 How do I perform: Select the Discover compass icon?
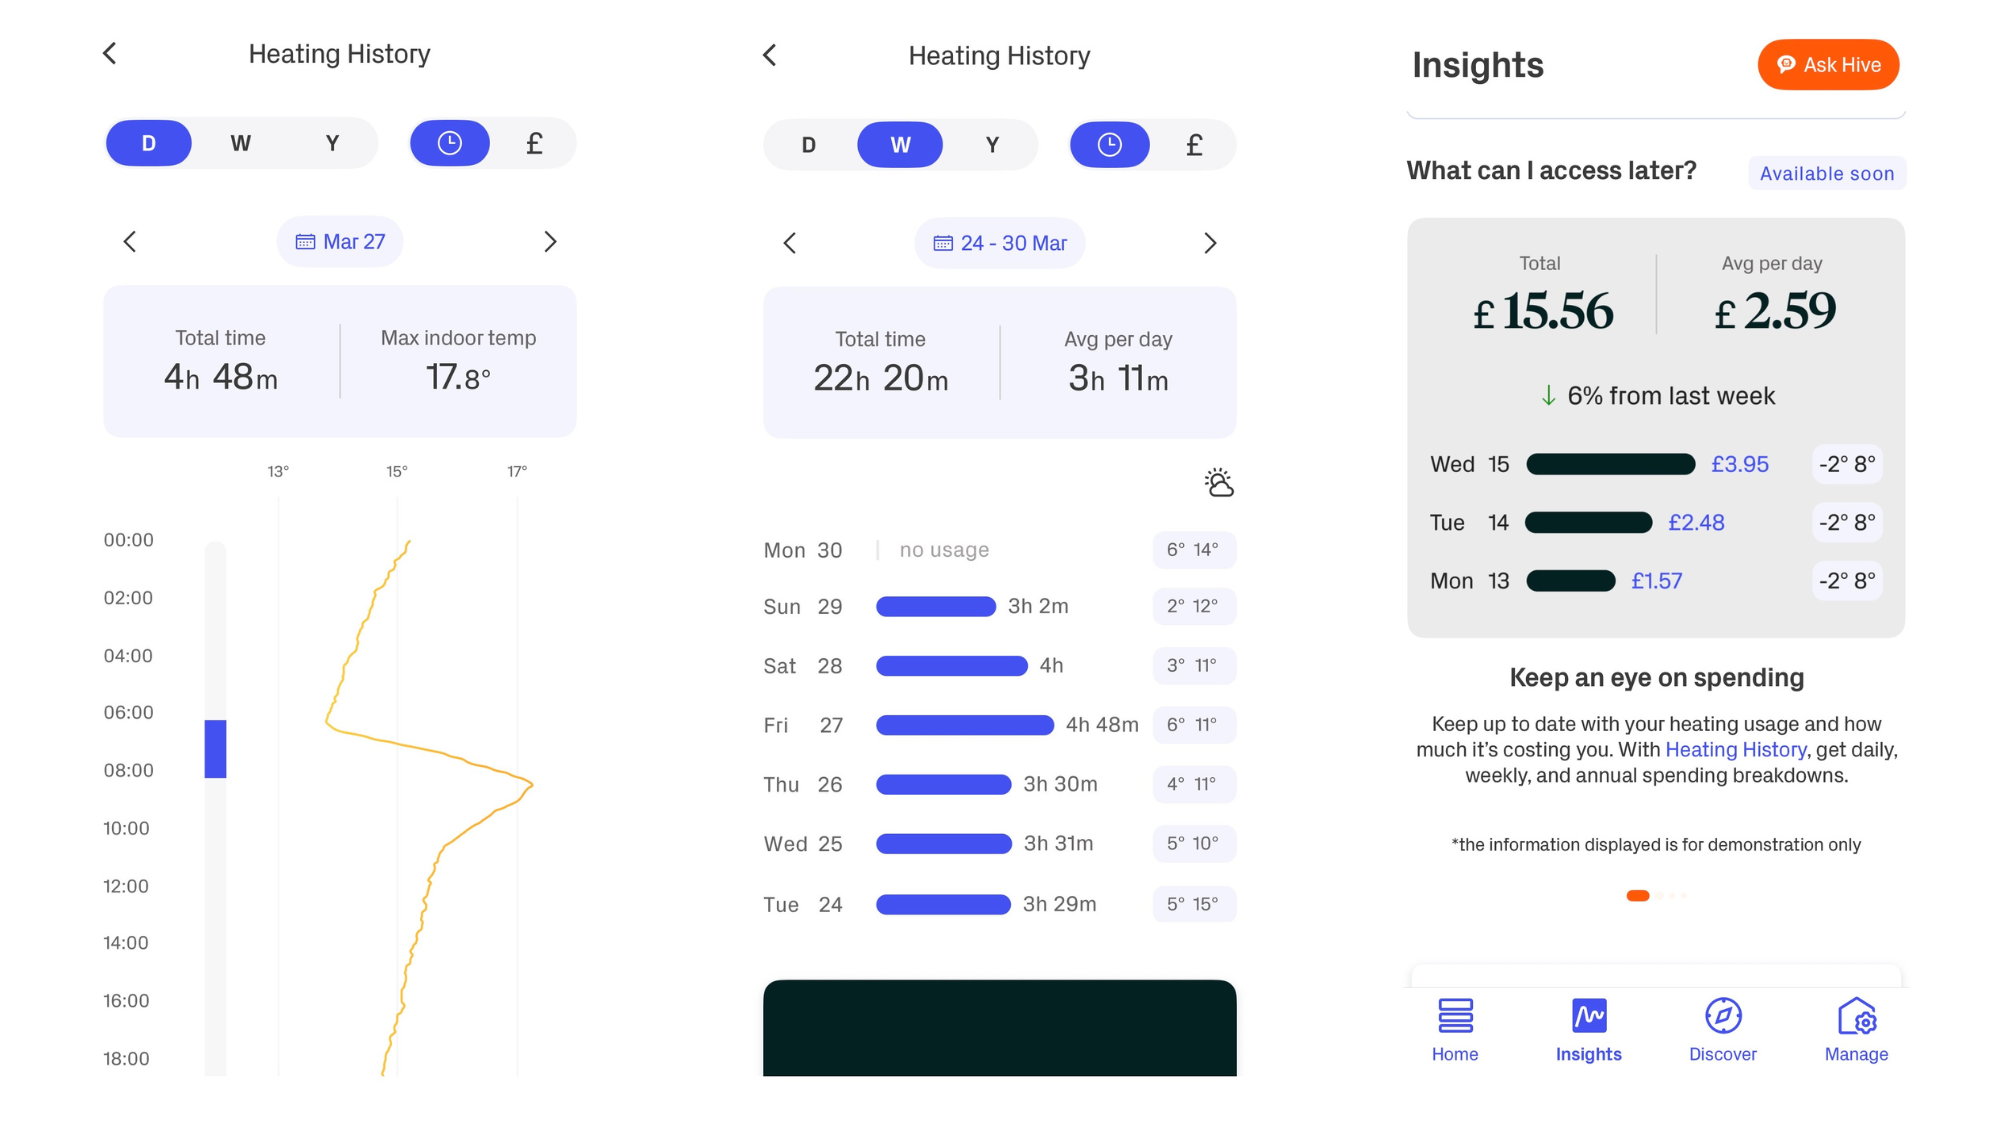(x=1722, y=1017)
